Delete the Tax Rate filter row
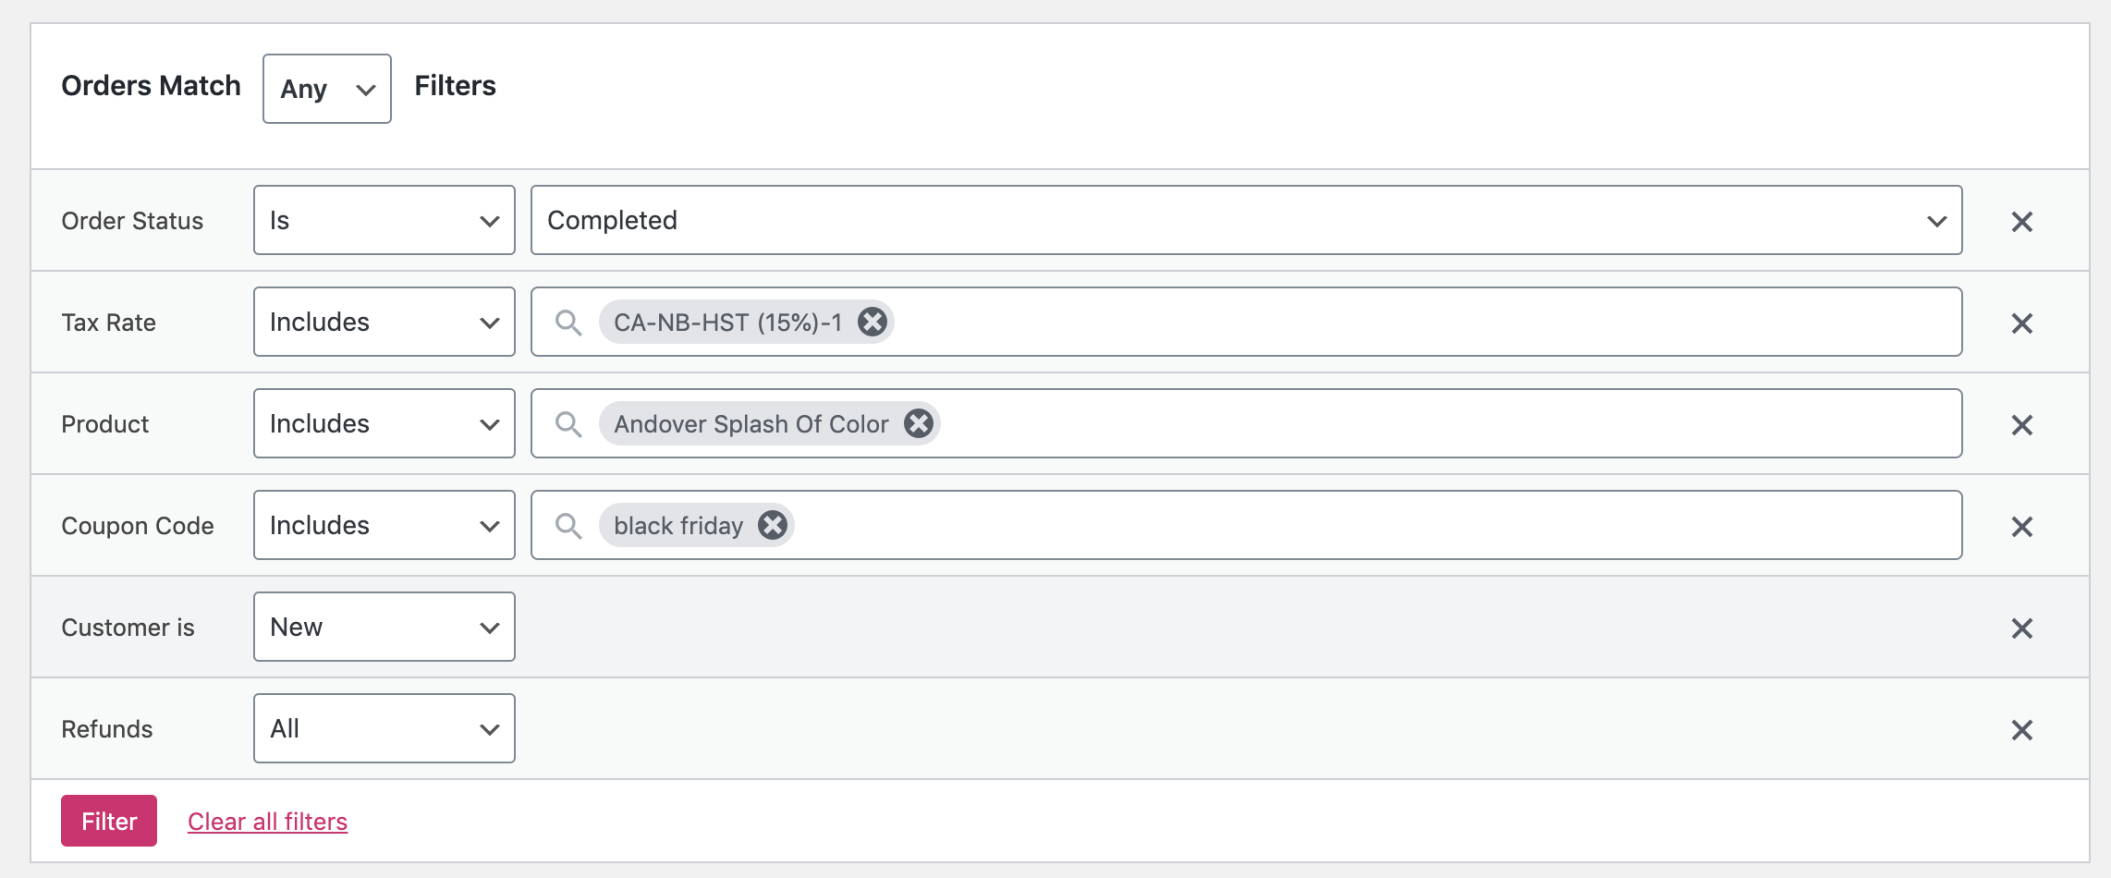The image size is (2111, 878). pyautogui.click(x=2021, y=322)
